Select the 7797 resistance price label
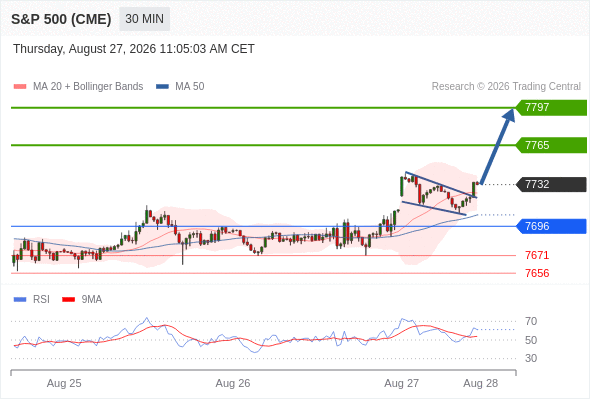 click(551, 108)
